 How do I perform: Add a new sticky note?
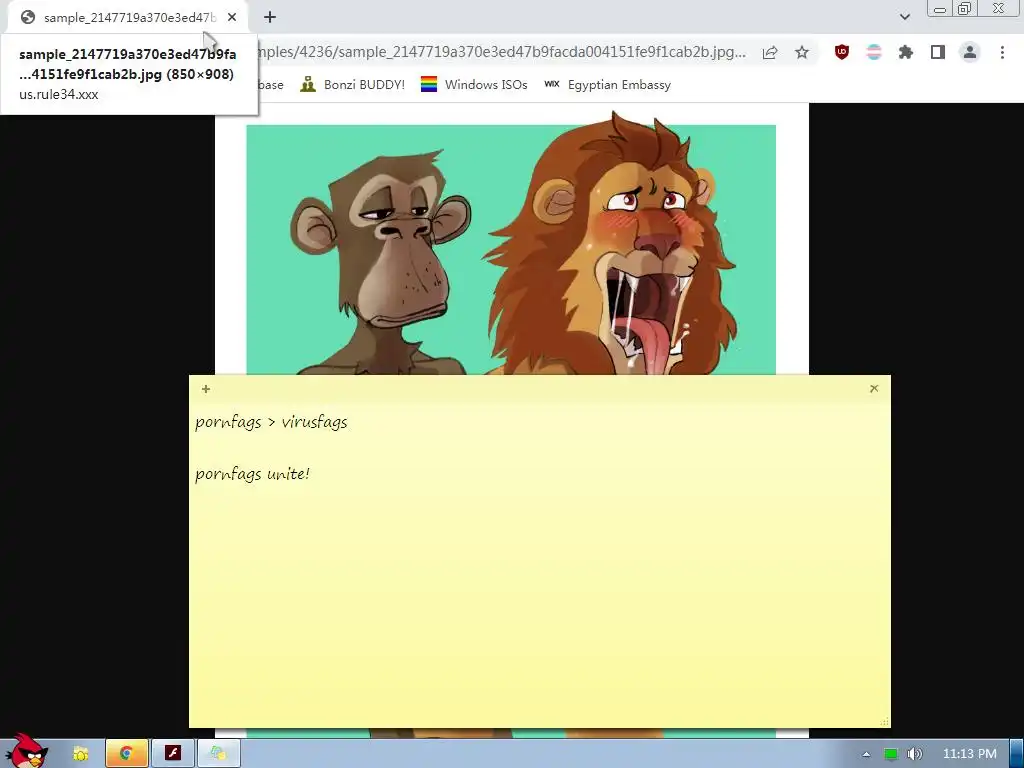pos(206,389)
